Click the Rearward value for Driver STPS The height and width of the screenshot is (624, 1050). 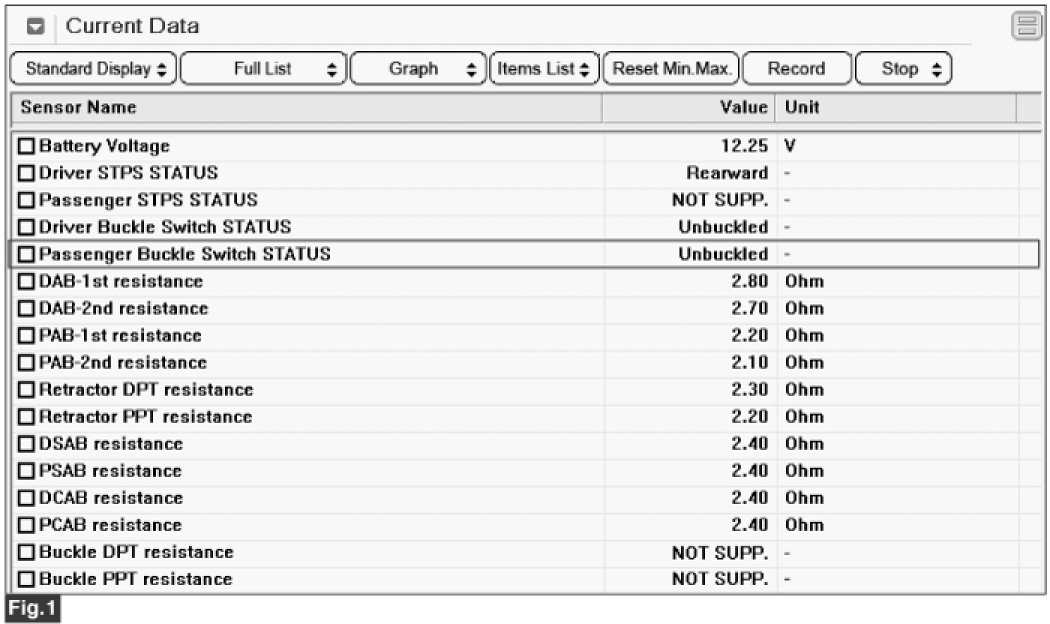point(727,173)
